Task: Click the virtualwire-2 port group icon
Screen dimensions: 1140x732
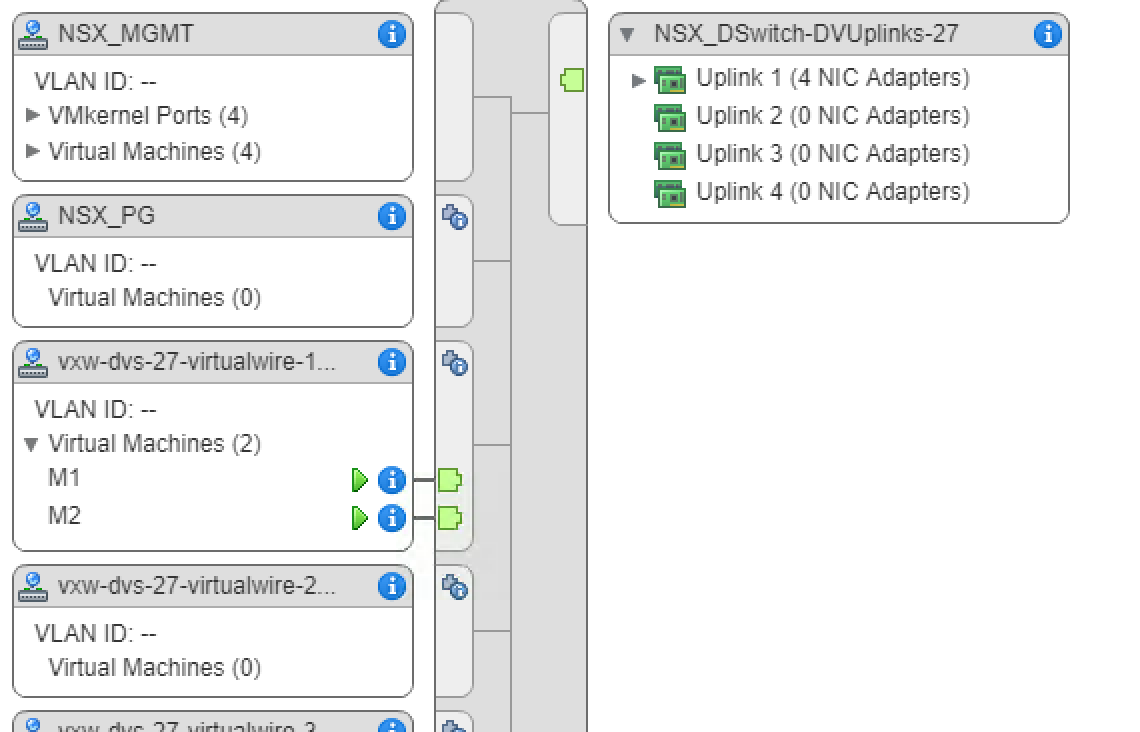Action: point(33,587)
